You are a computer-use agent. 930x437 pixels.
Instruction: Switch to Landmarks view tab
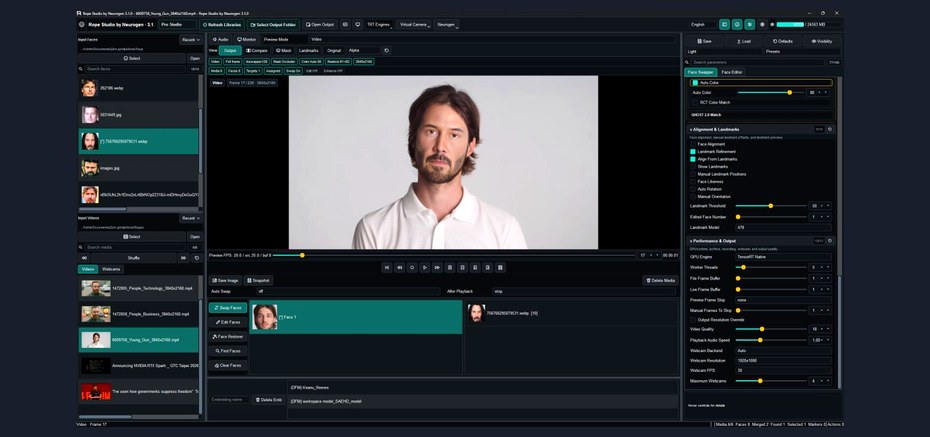[x=308, y=51]
